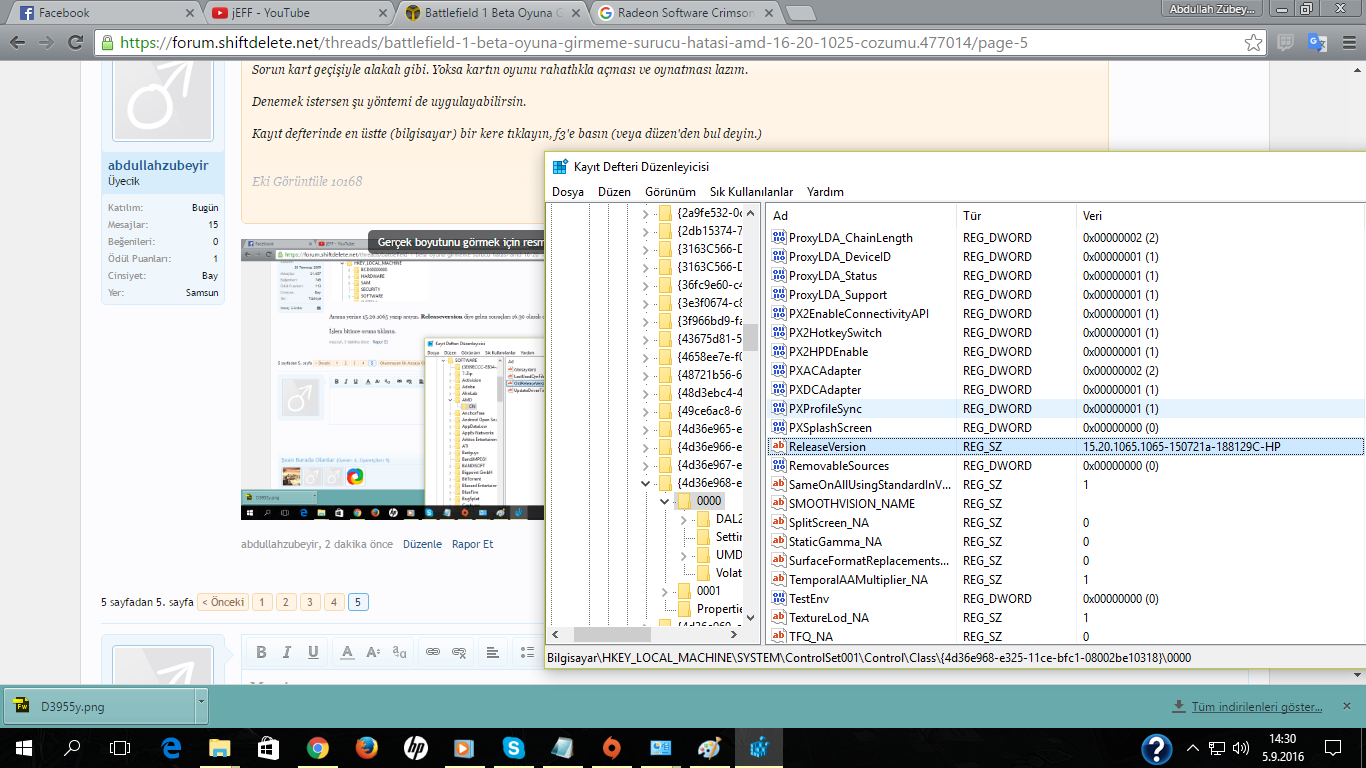1366x768 pixels.
Task: Open abdullahzubeyir profile name link
Action: click(x=159, y=167)
